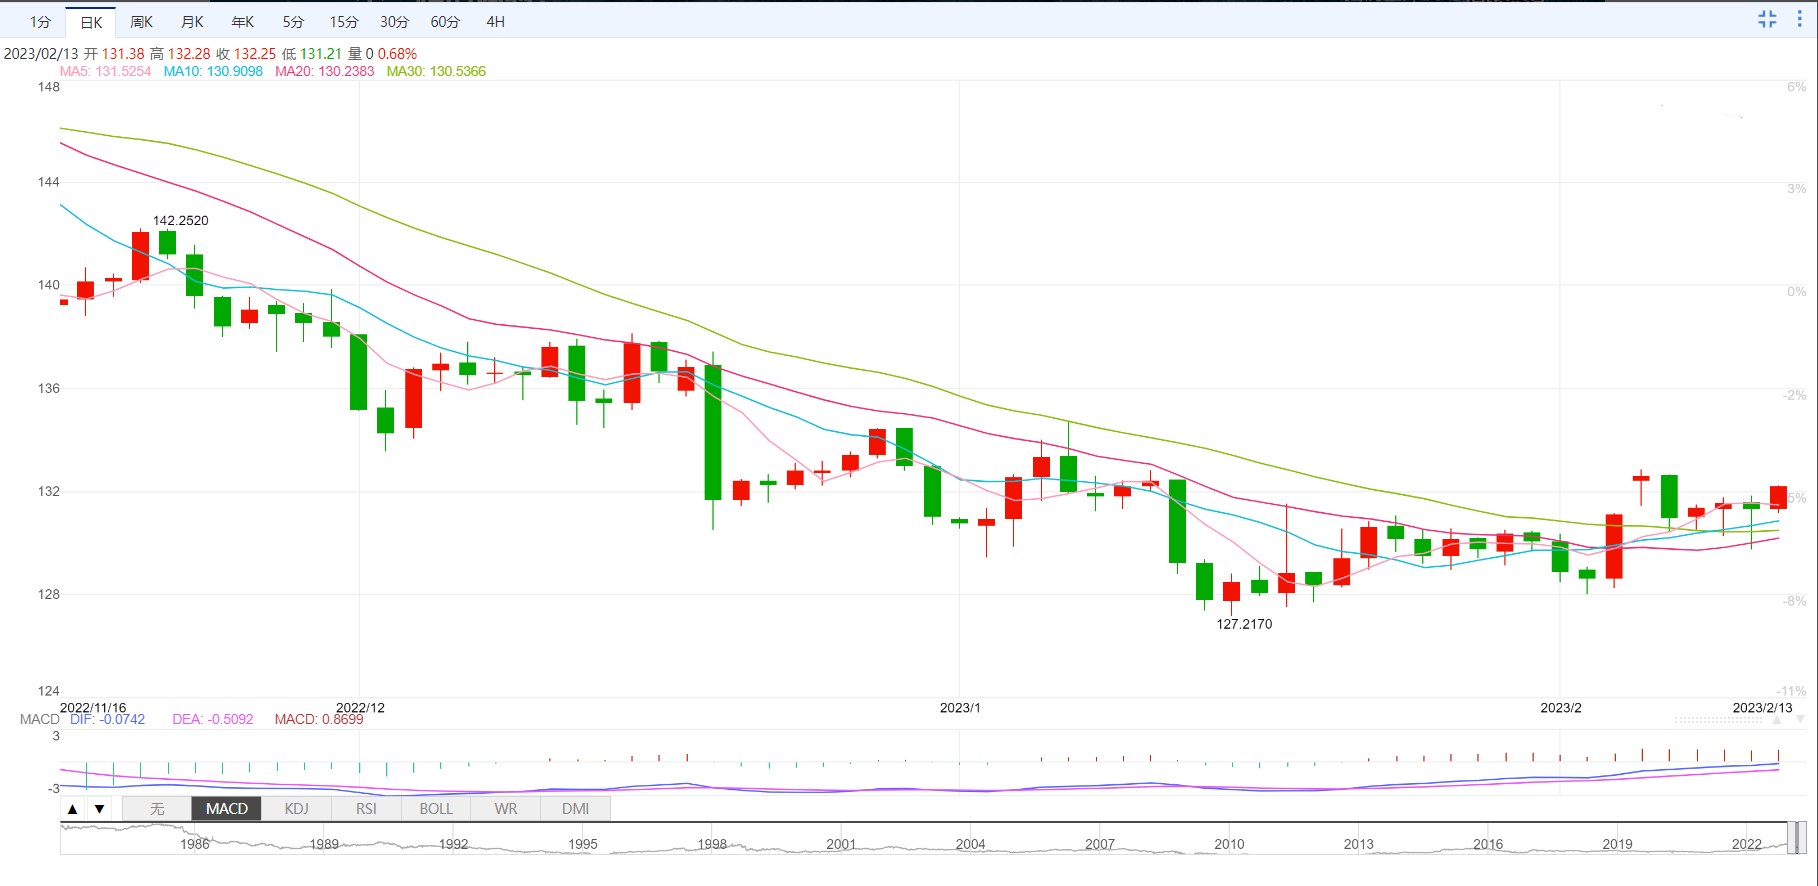Image resolution: width=1818 pixels, height=886 pixels.
Task: Switch indicator to KDJ
Action: click(x=297, y=809)
